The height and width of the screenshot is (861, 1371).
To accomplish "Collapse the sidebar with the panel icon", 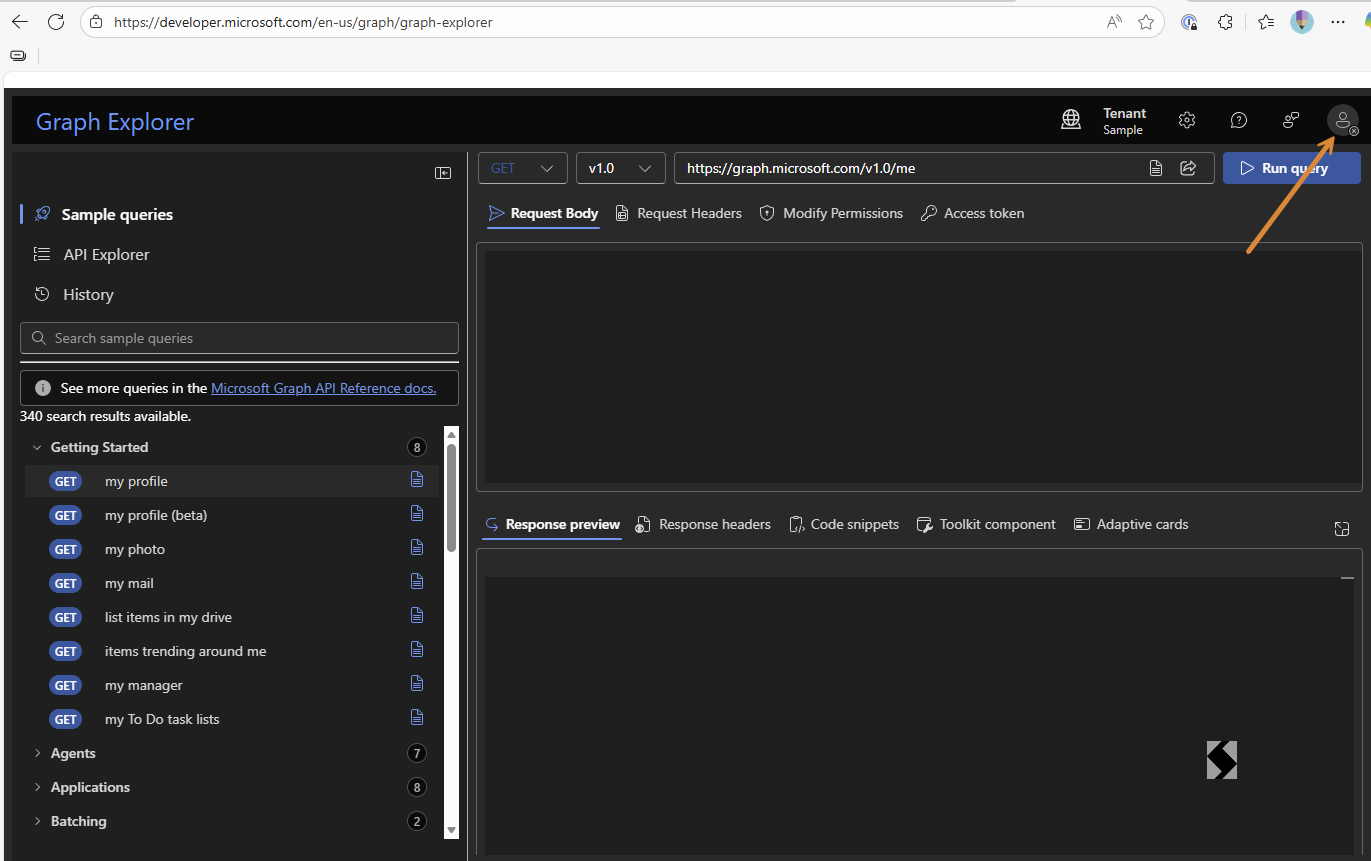I will point(443,173).
